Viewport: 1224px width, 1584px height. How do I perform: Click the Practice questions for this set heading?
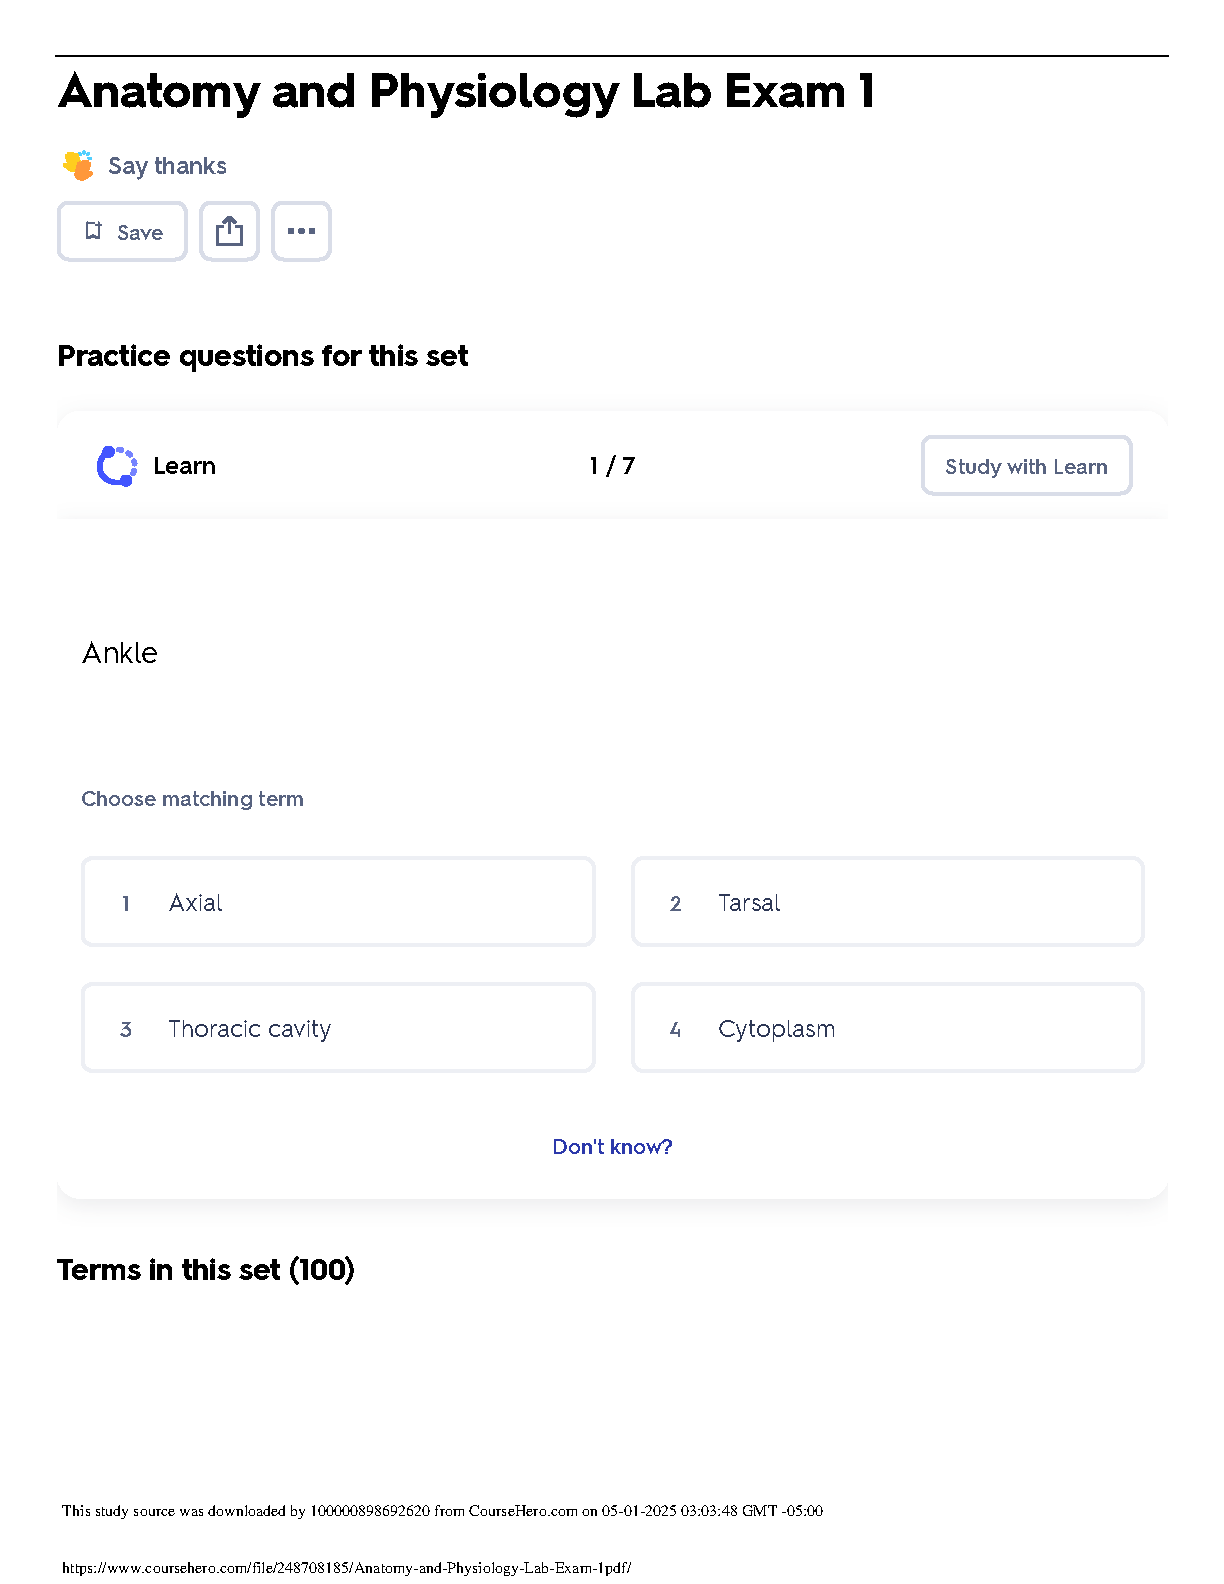point(263,356)
